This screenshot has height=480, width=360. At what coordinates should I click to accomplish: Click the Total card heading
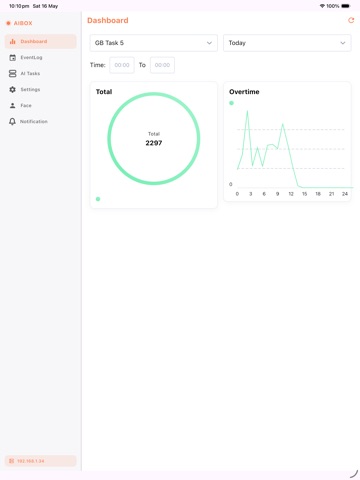tap(104, 92)
